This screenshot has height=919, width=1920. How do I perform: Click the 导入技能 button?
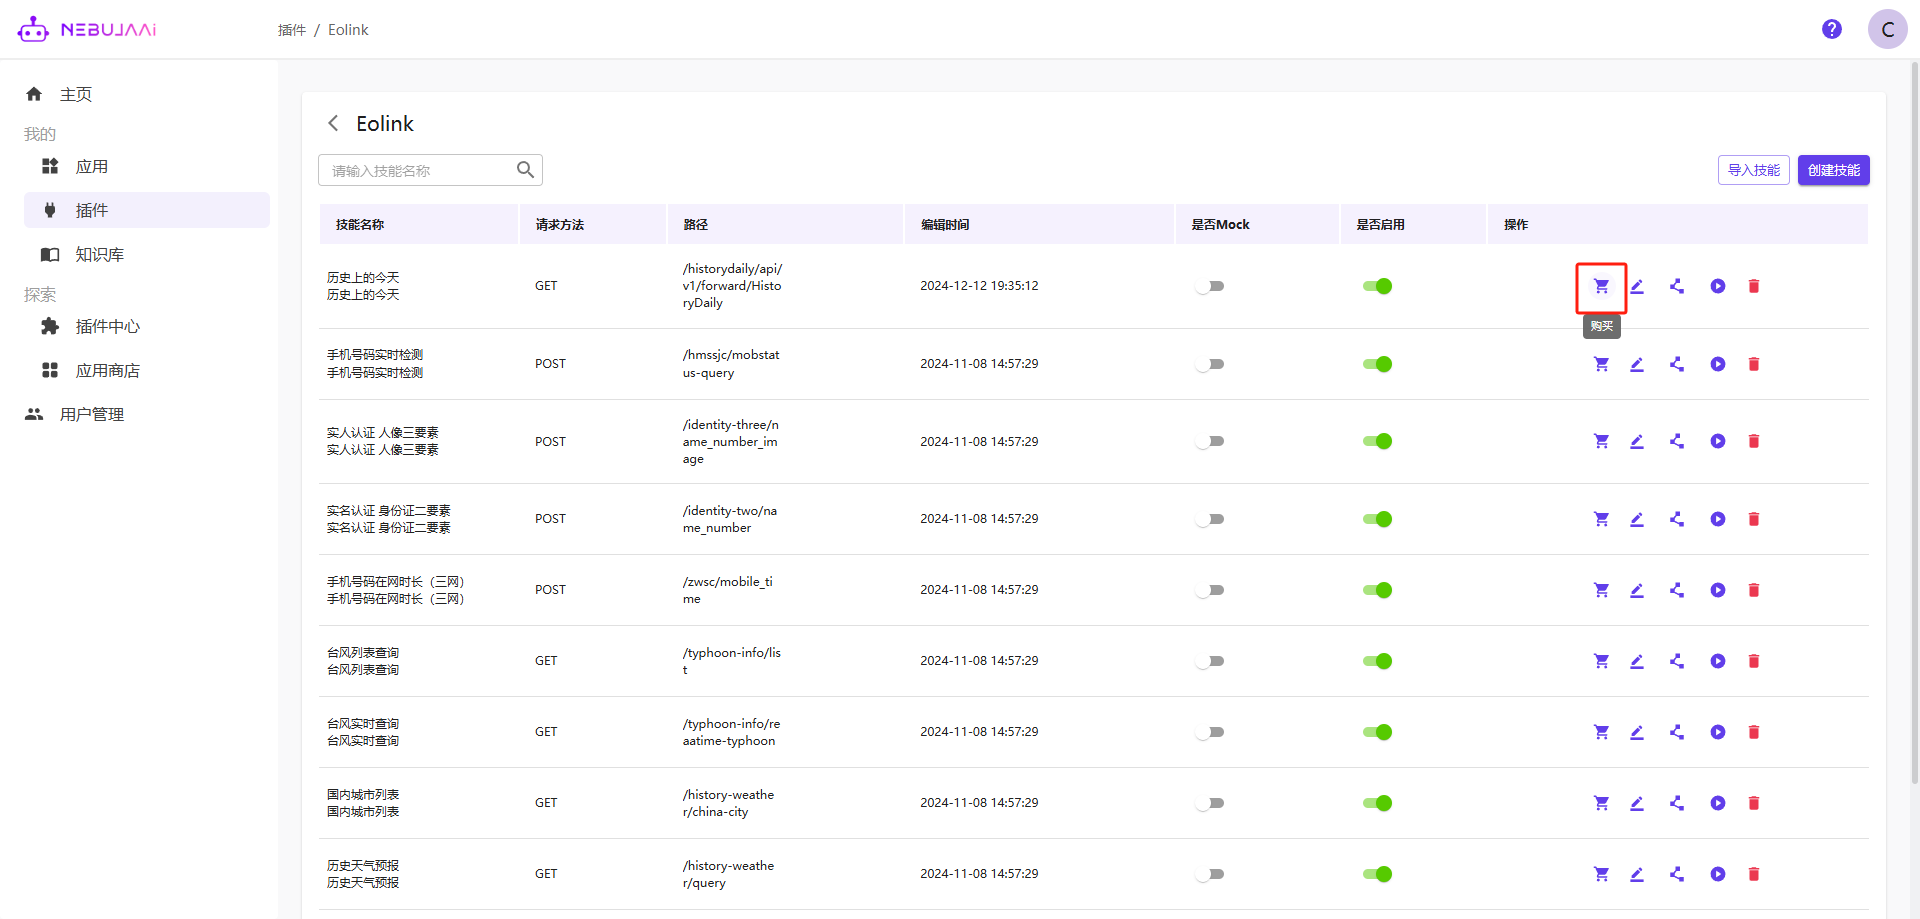[1753, 170]
